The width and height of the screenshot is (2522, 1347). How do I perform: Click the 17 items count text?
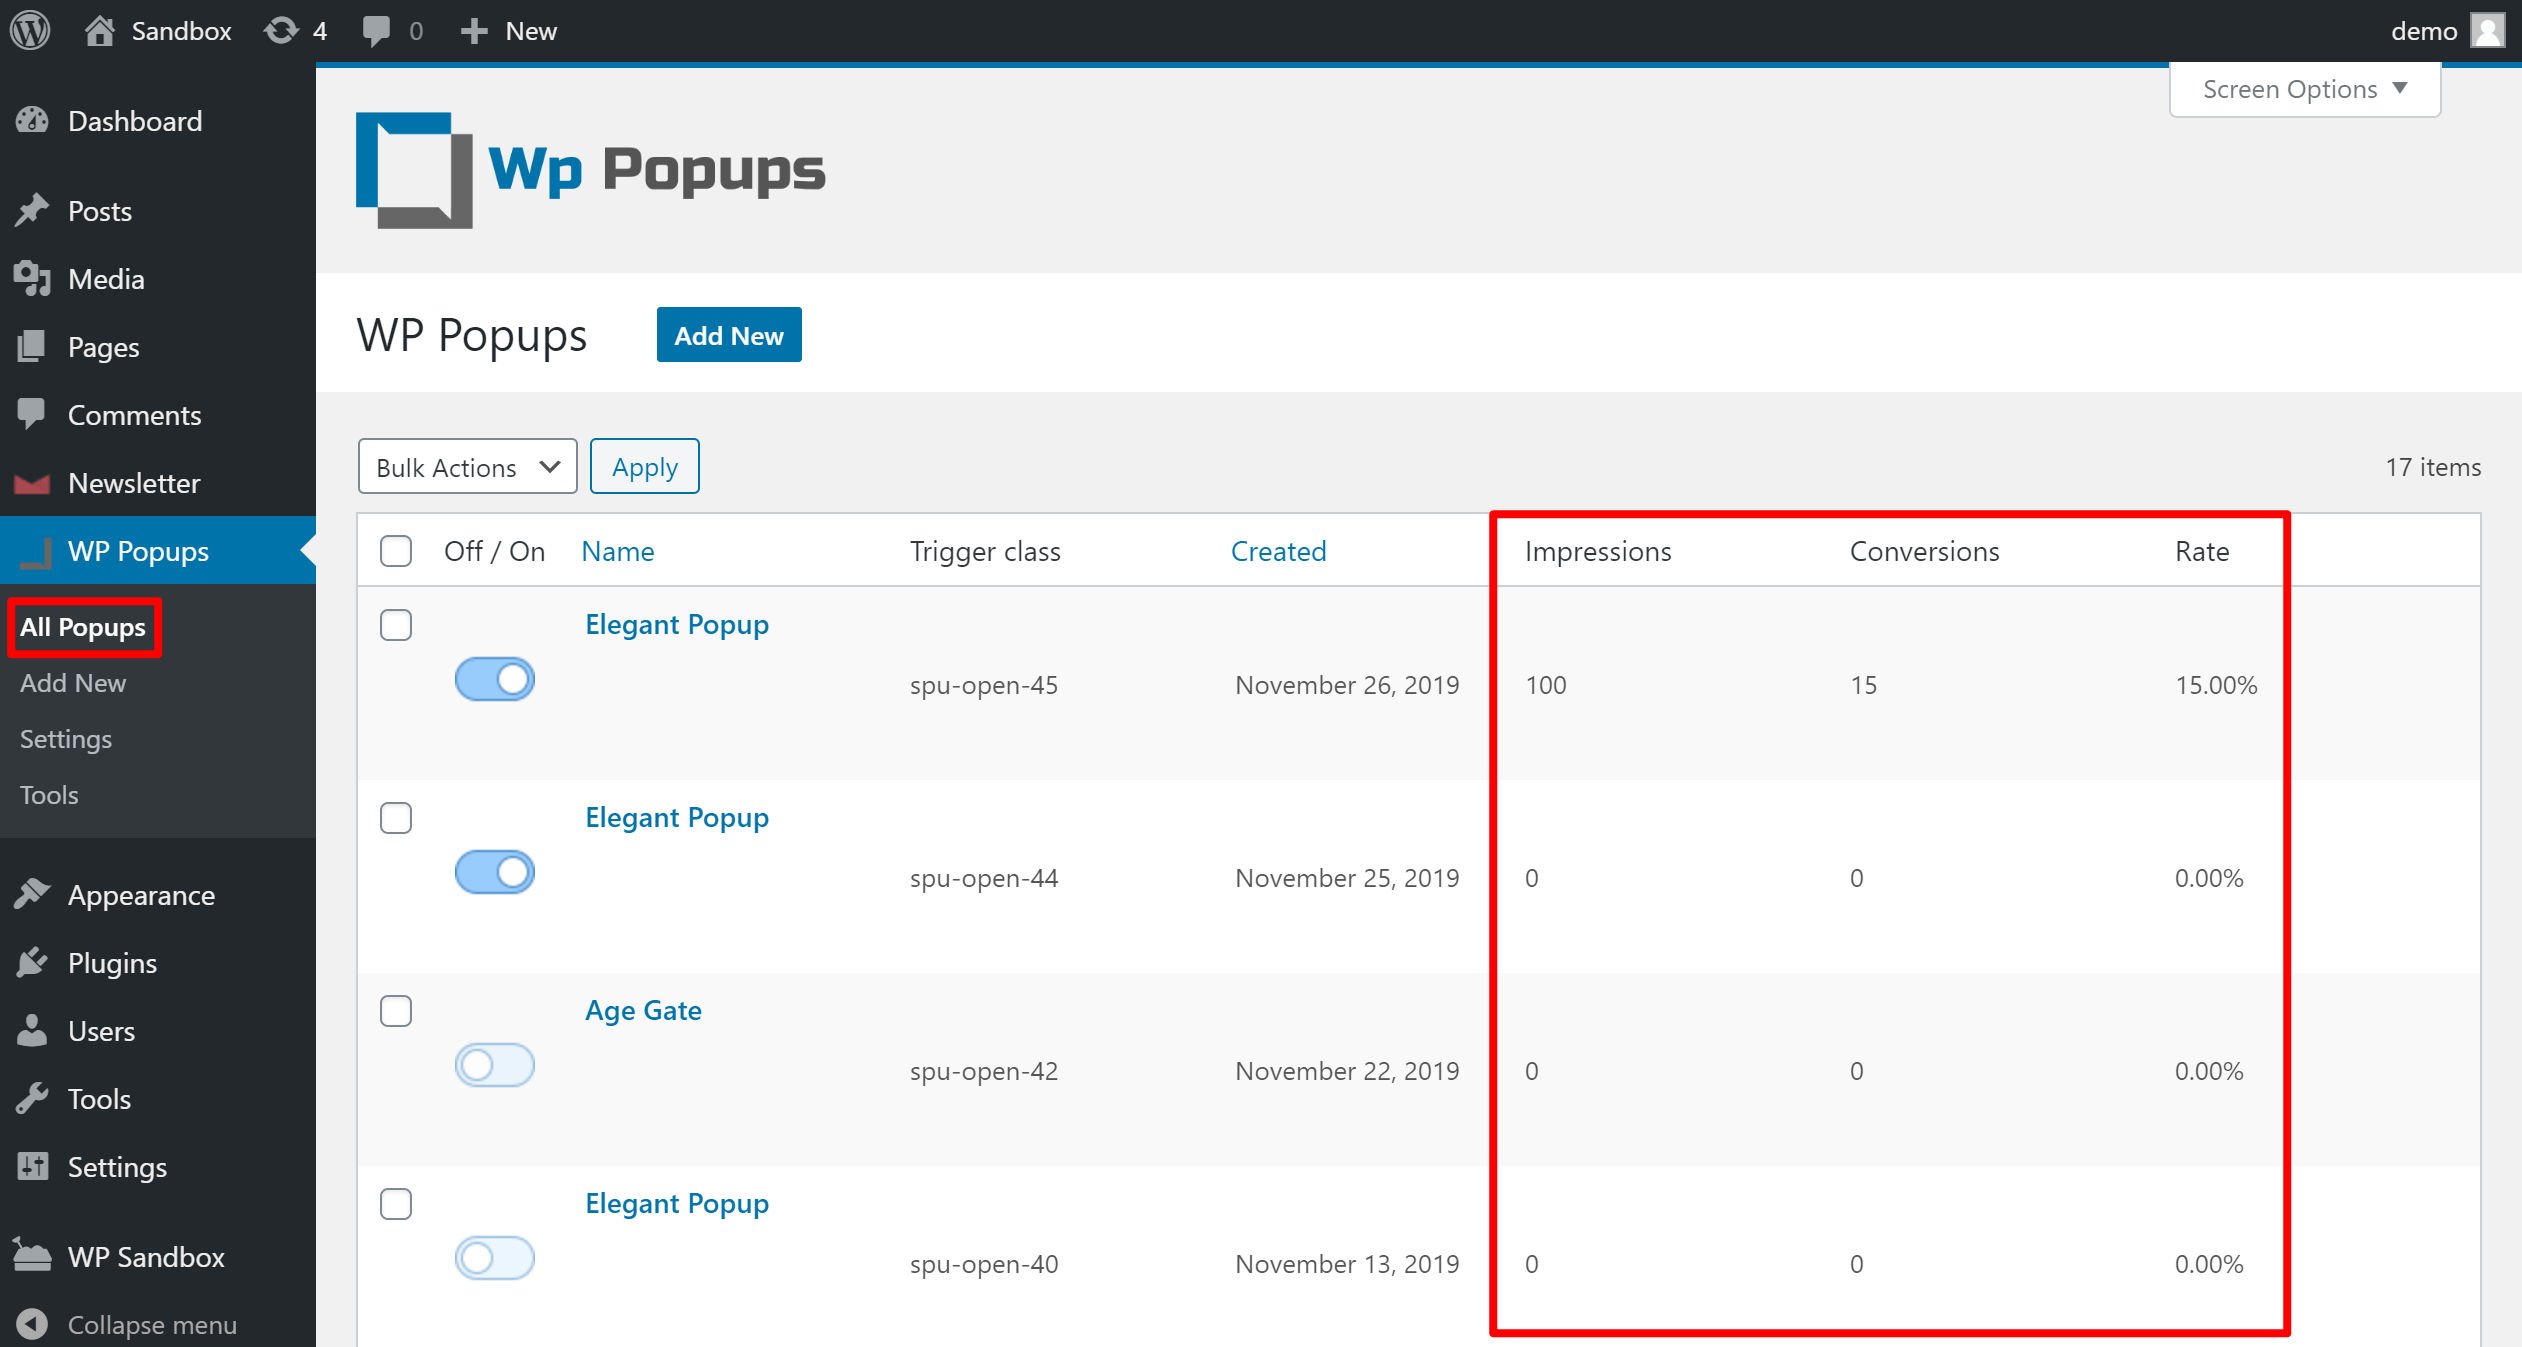coord(2433,467)
